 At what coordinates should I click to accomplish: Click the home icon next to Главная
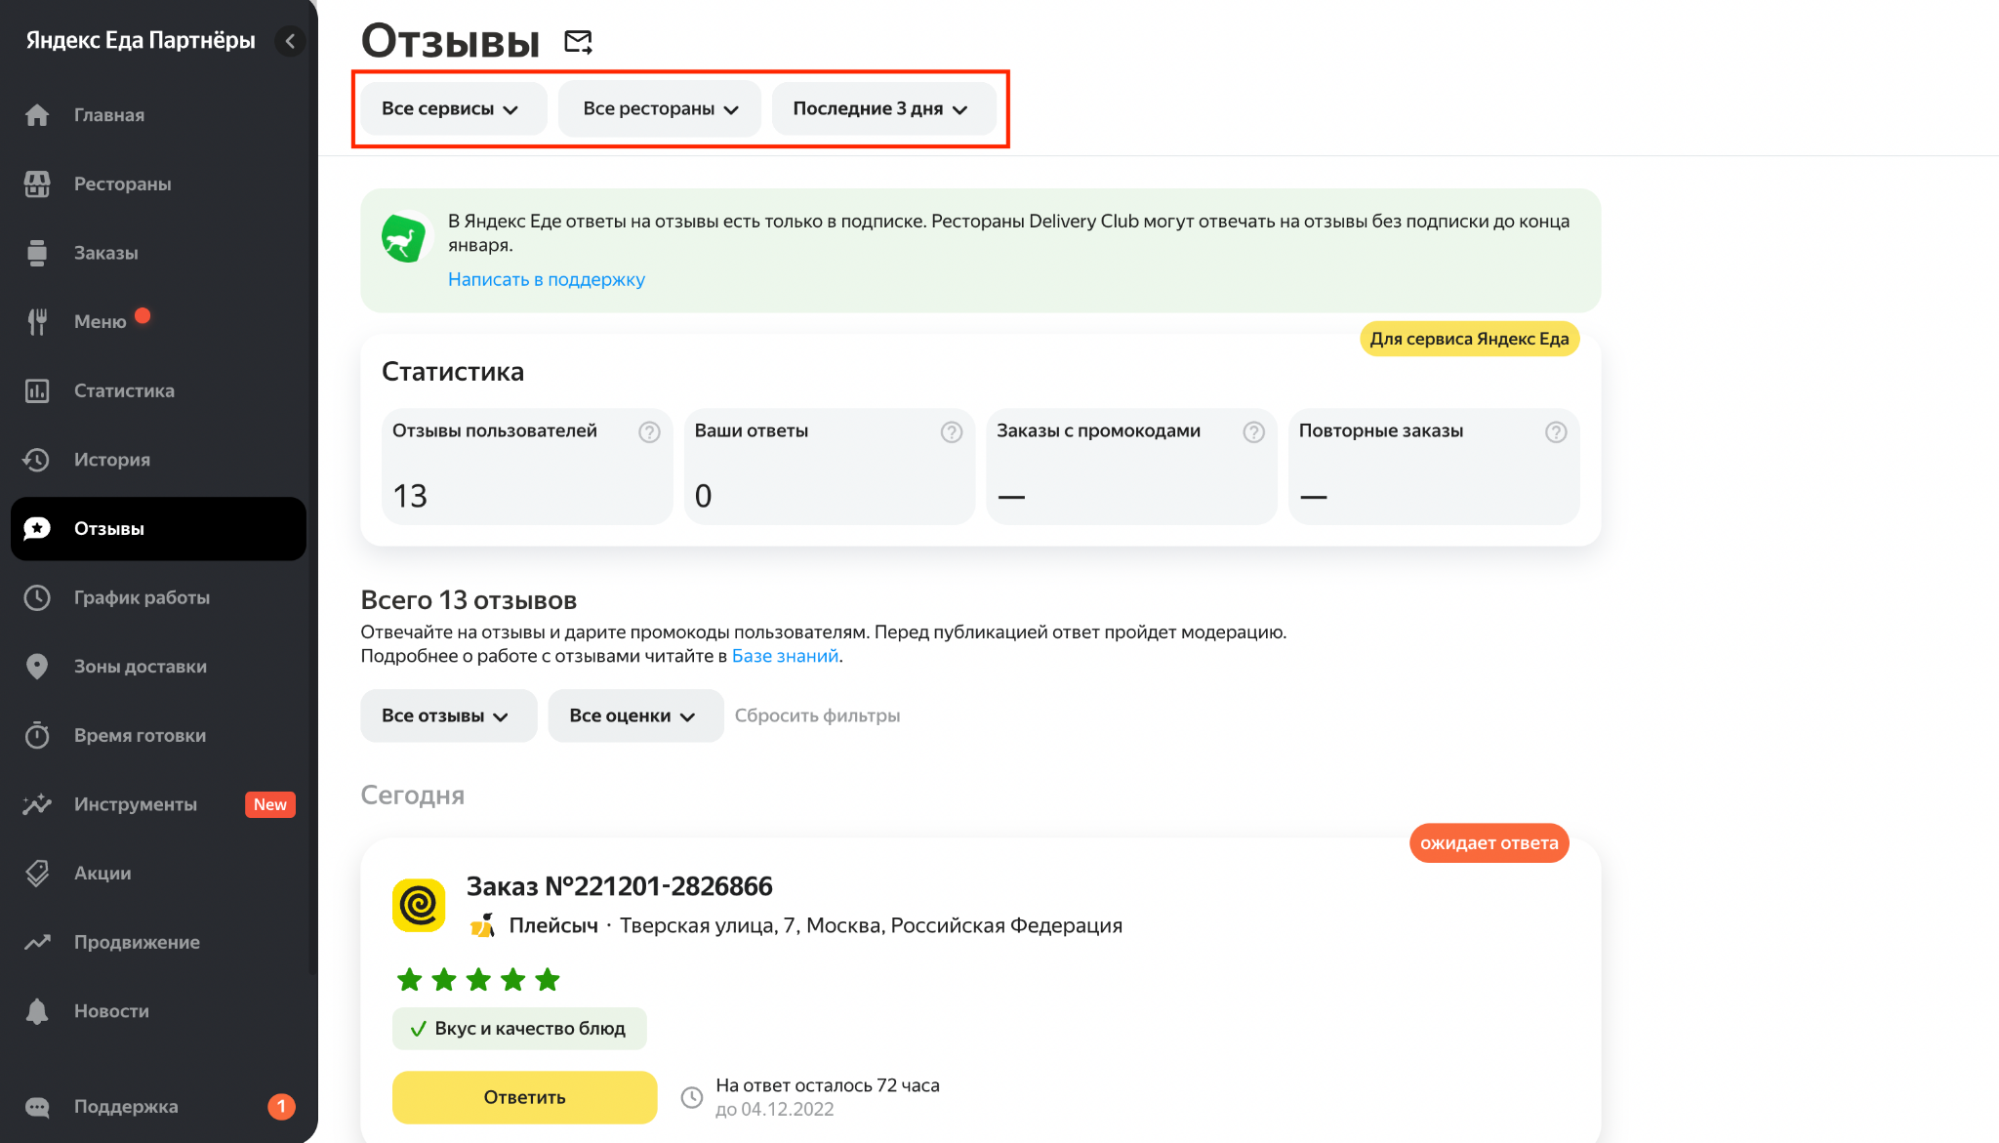(x=37, y=115)
